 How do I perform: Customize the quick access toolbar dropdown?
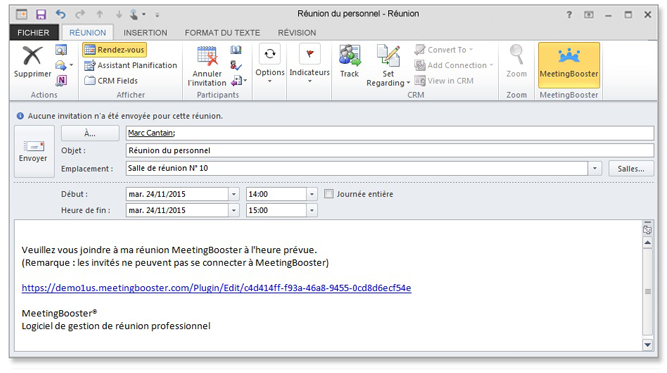[157, 15]
